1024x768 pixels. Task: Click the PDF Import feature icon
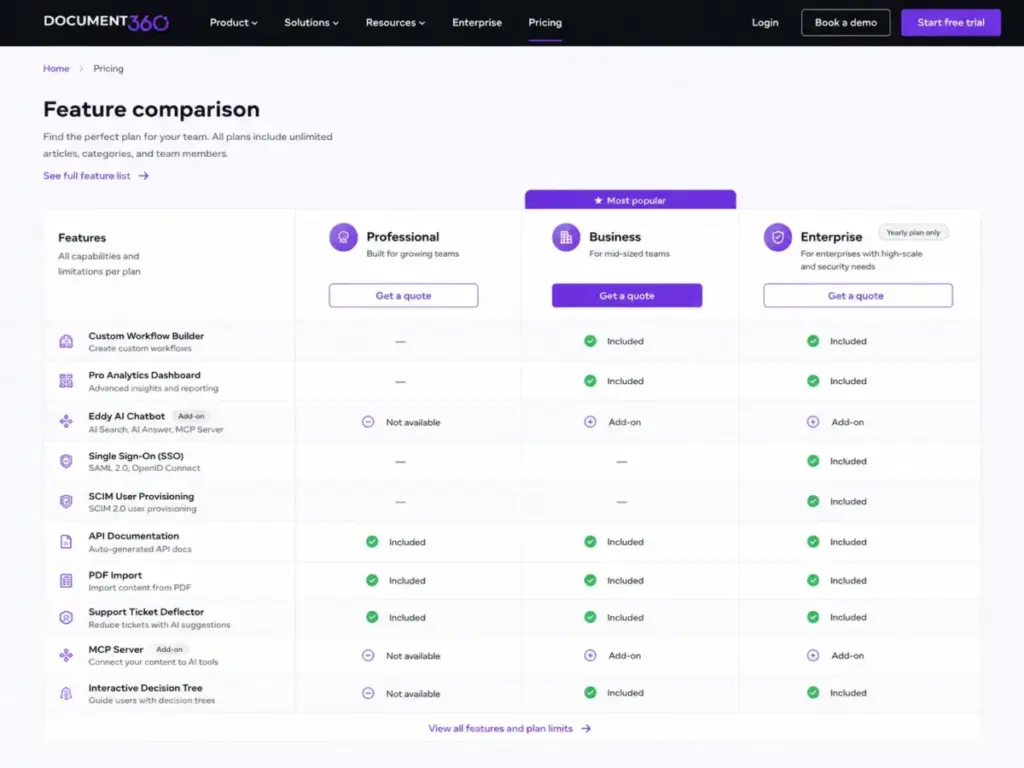point(66,581)
